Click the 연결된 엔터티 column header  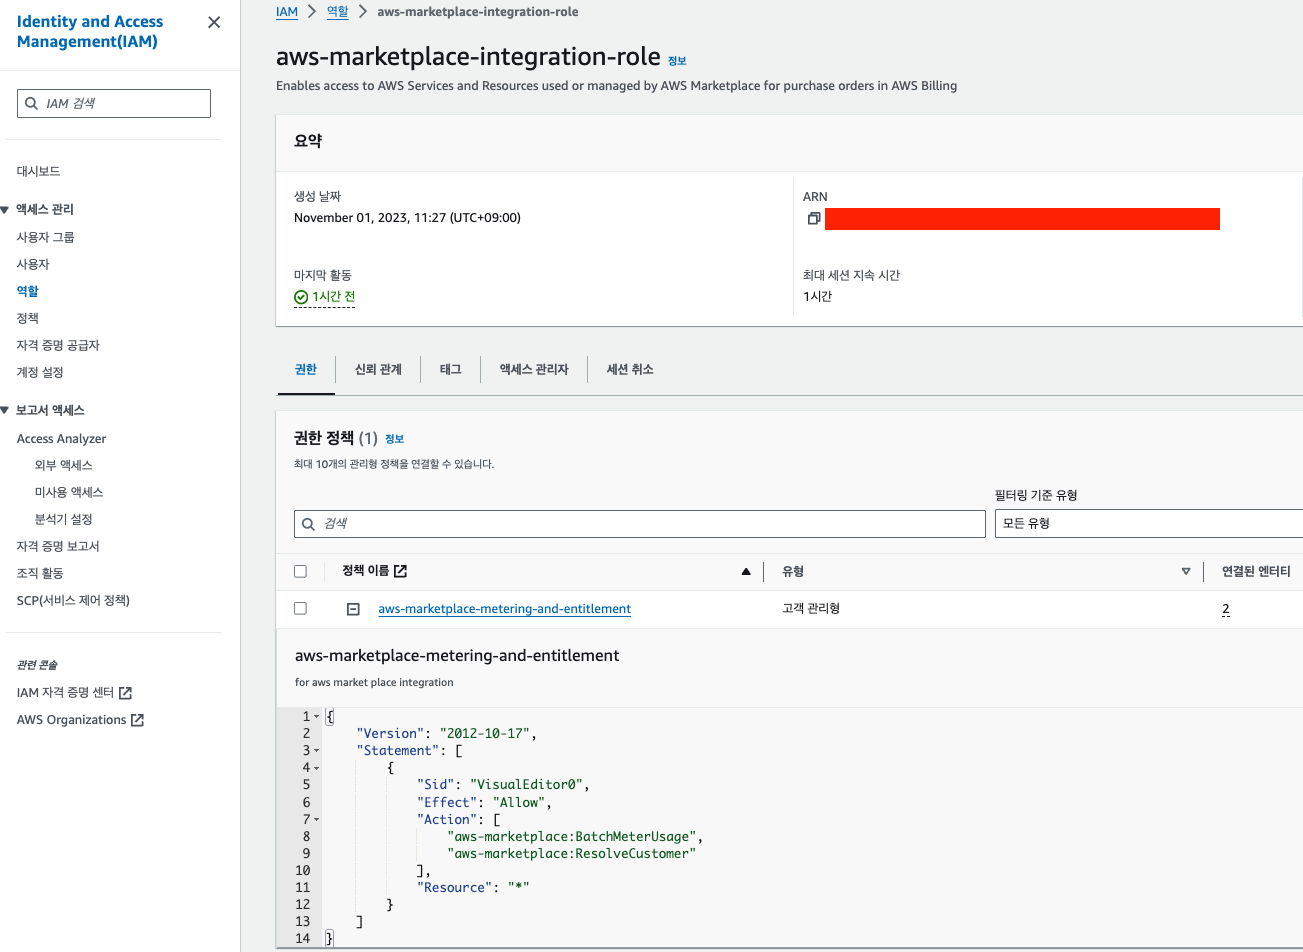click(1256, 572)
